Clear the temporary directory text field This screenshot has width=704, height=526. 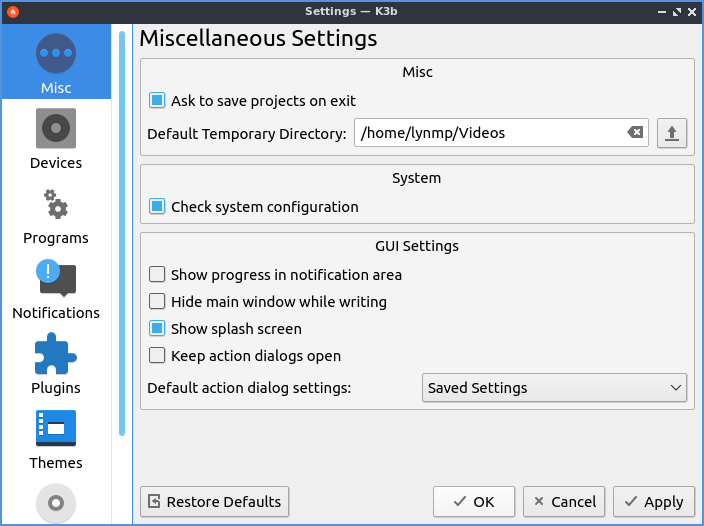point(634,133)
